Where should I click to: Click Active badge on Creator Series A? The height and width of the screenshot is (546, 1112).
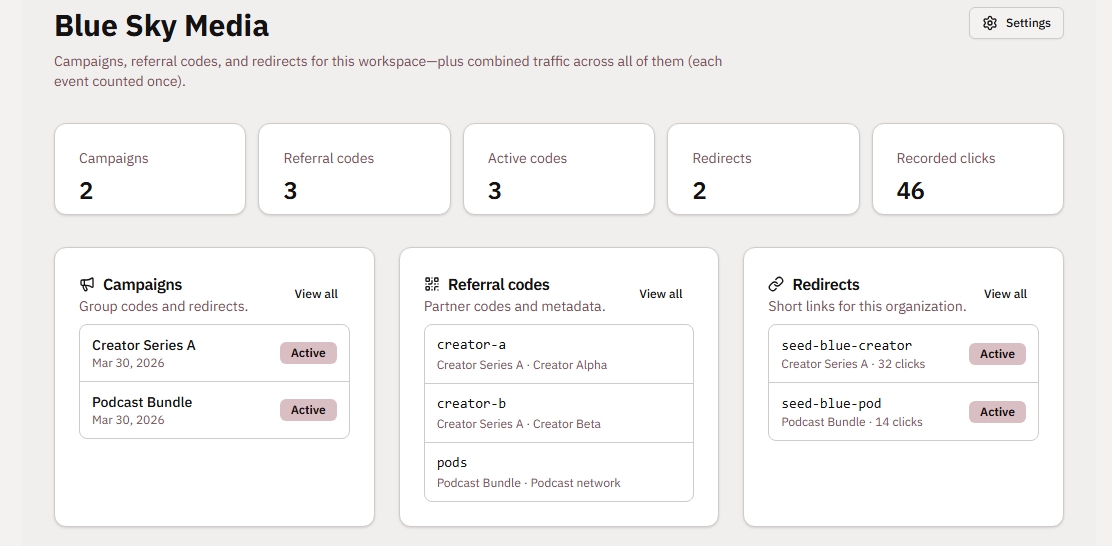click(308, 353)
